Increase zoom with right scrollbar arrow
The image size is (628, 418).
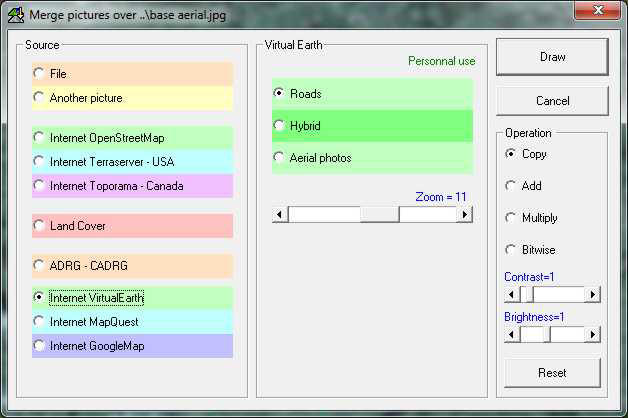tap(465, 215)
